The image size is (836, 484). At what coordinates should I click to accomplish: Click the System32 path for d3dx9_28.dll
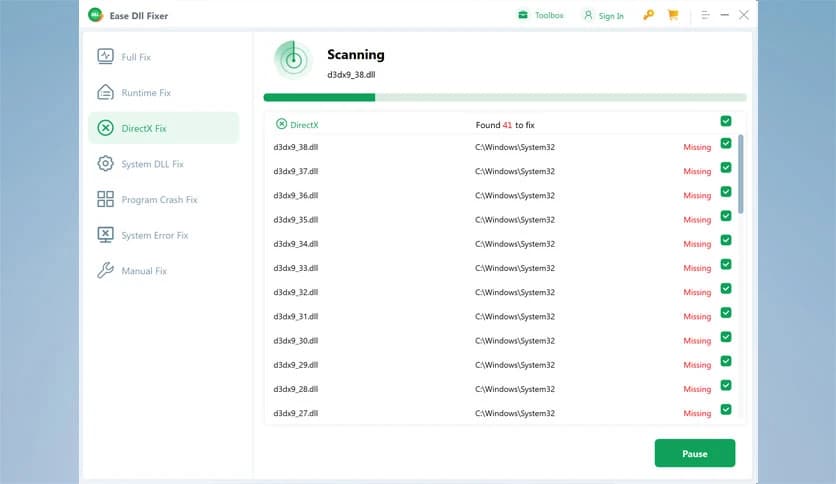[x=515, y=389]
